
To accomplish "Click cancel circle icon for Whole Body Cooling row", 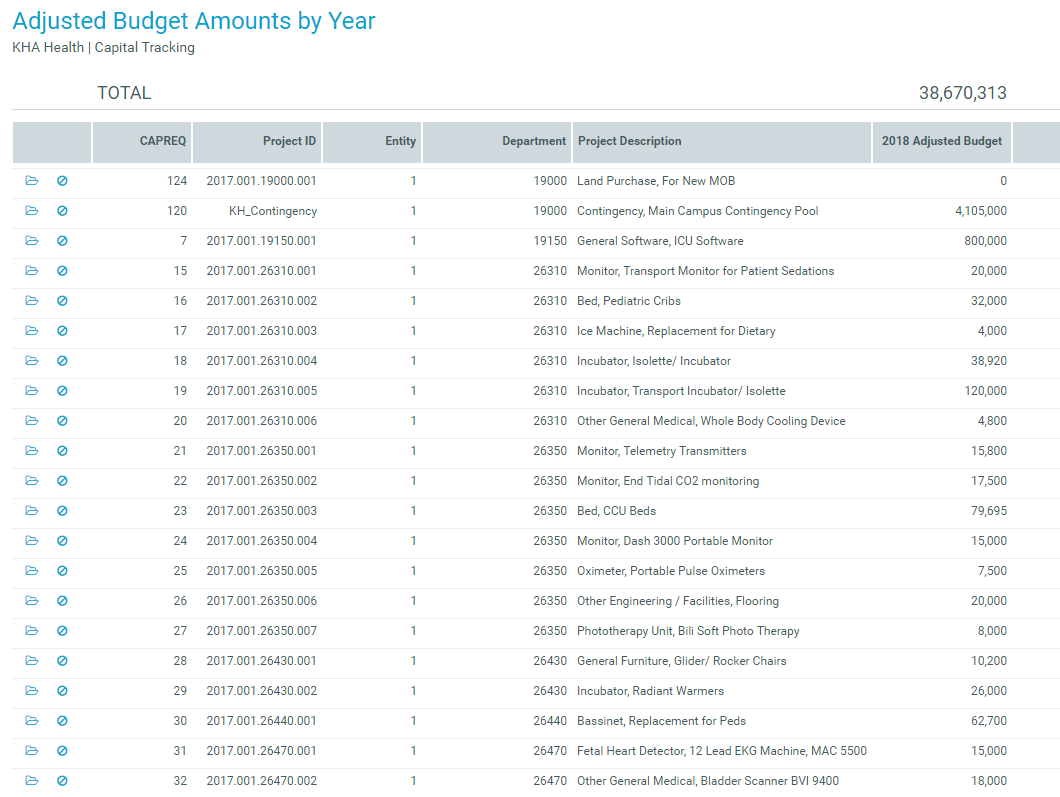I will [x=62, y=420].
